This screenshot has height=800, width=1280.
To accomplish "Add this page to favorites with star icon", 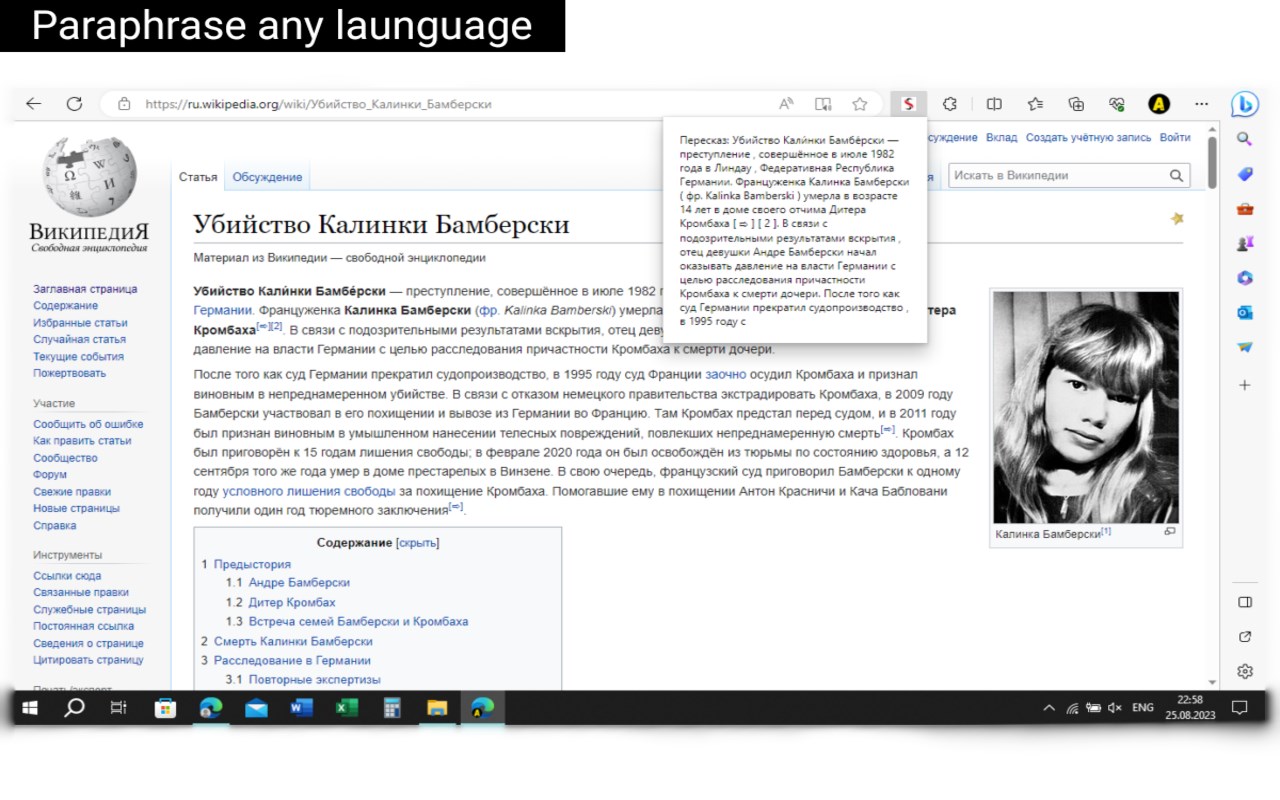I will coord(859,104).
